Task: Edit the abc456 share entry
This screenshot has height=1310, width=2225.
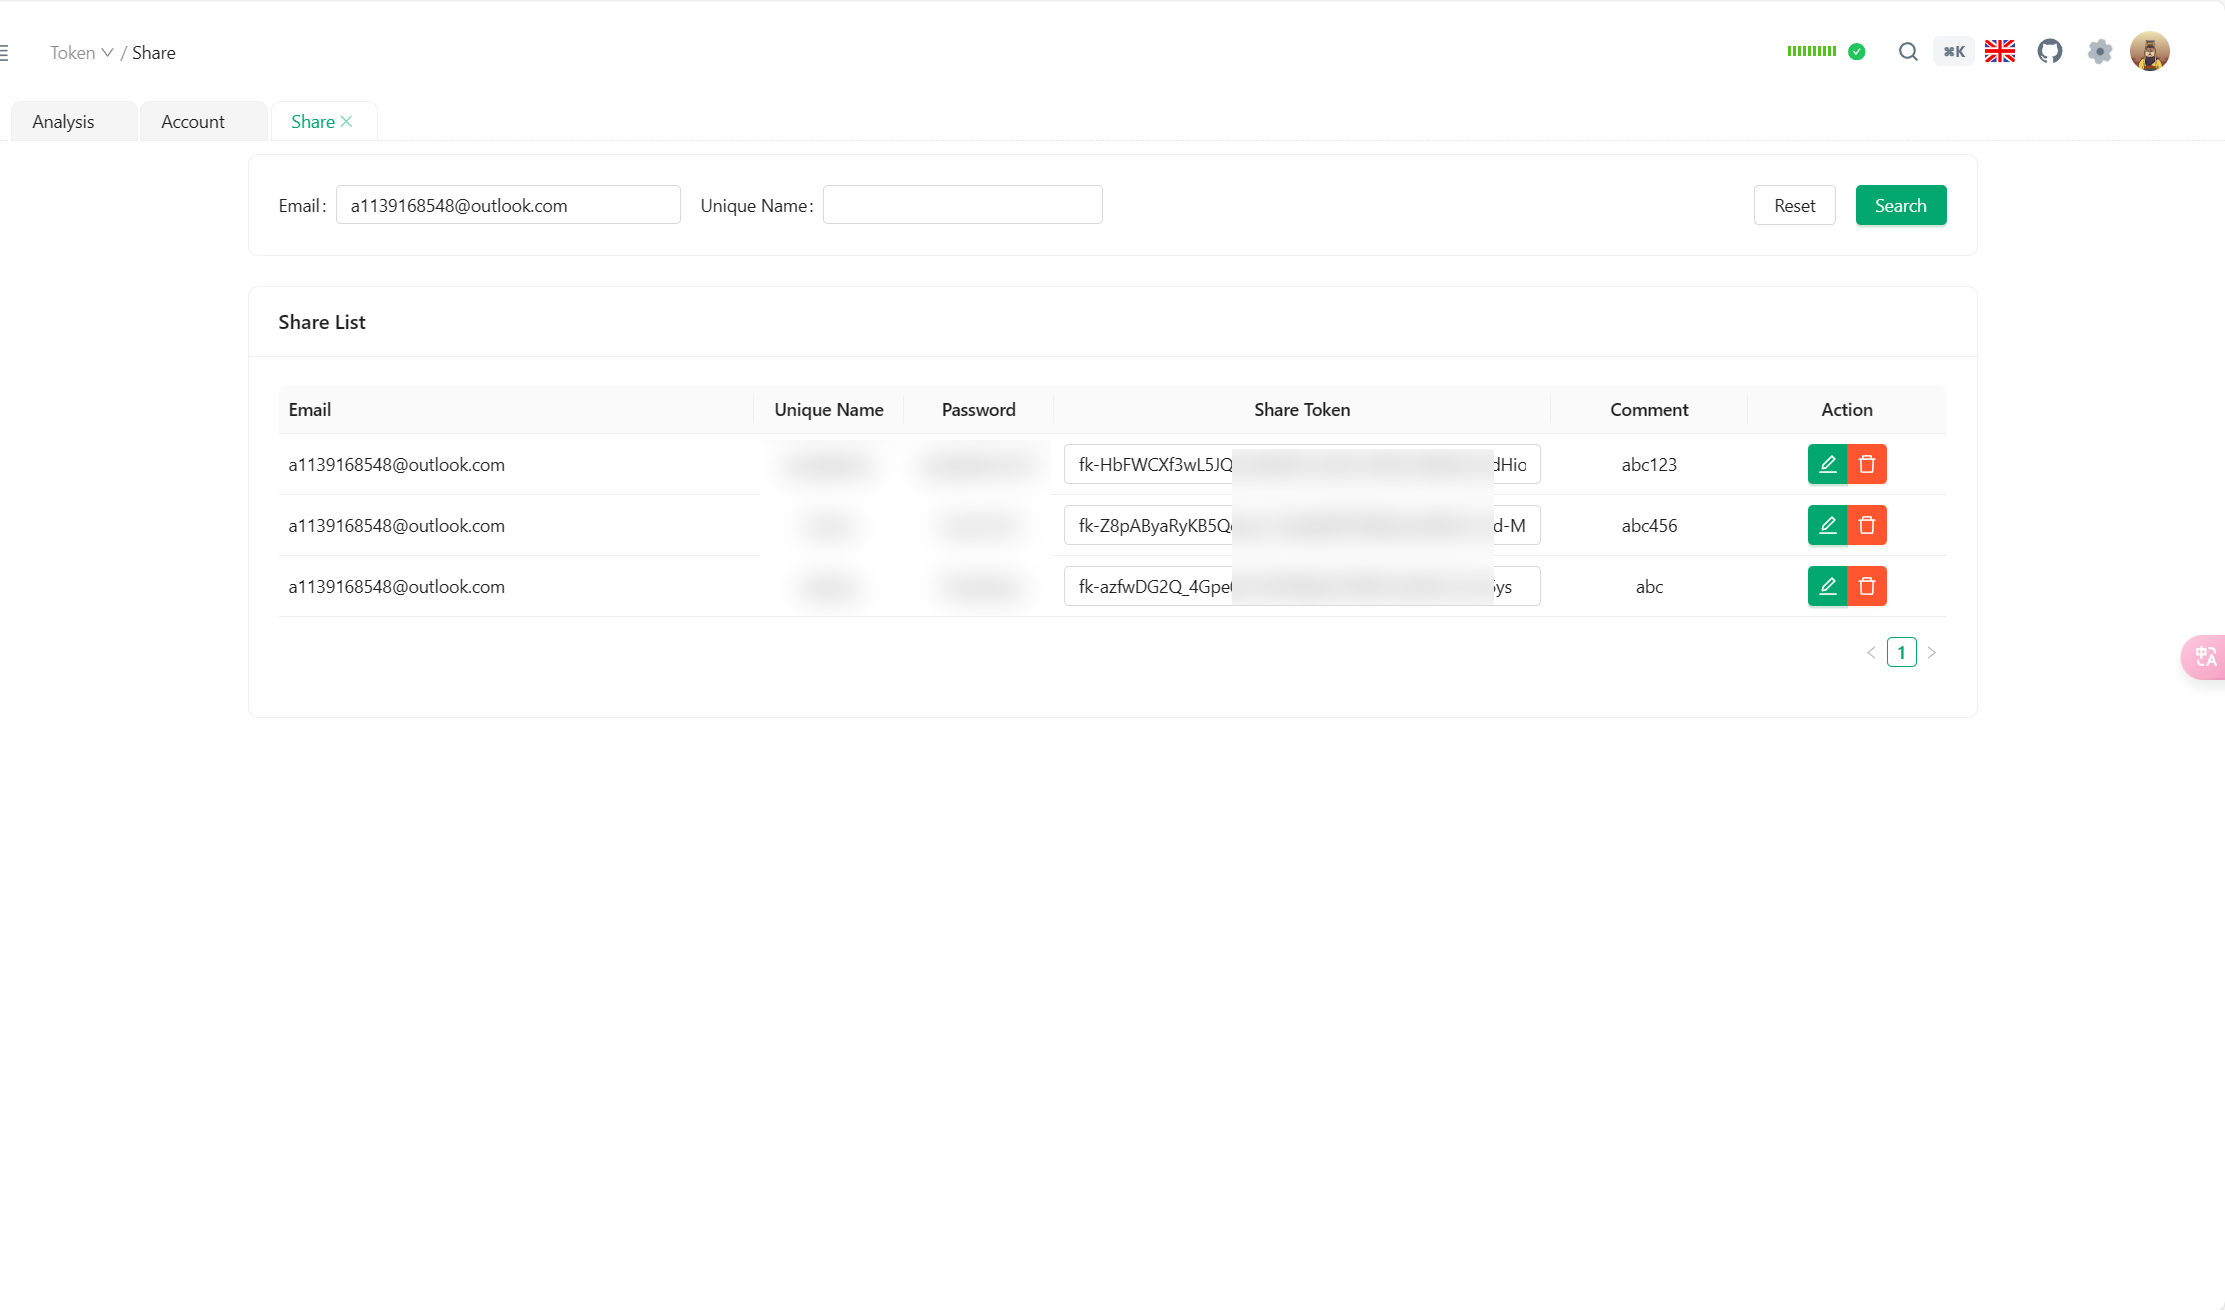Action: click(x=1827, y=525)
